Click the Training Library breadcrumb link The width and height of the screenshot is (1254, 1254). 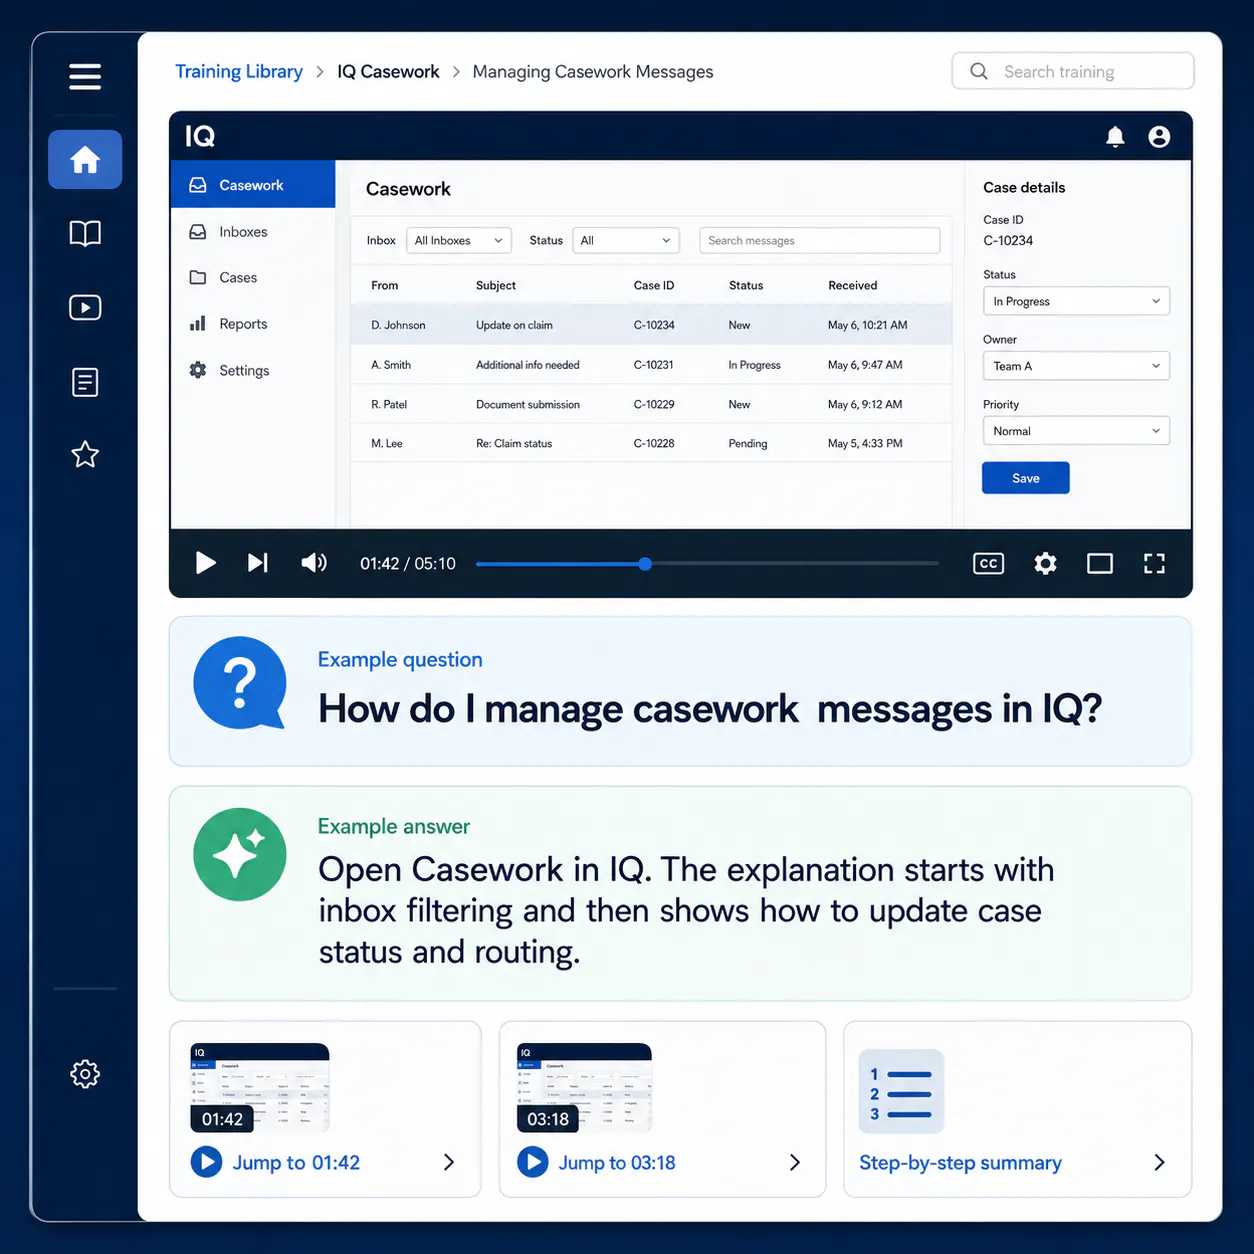click(x=239, y=72)
